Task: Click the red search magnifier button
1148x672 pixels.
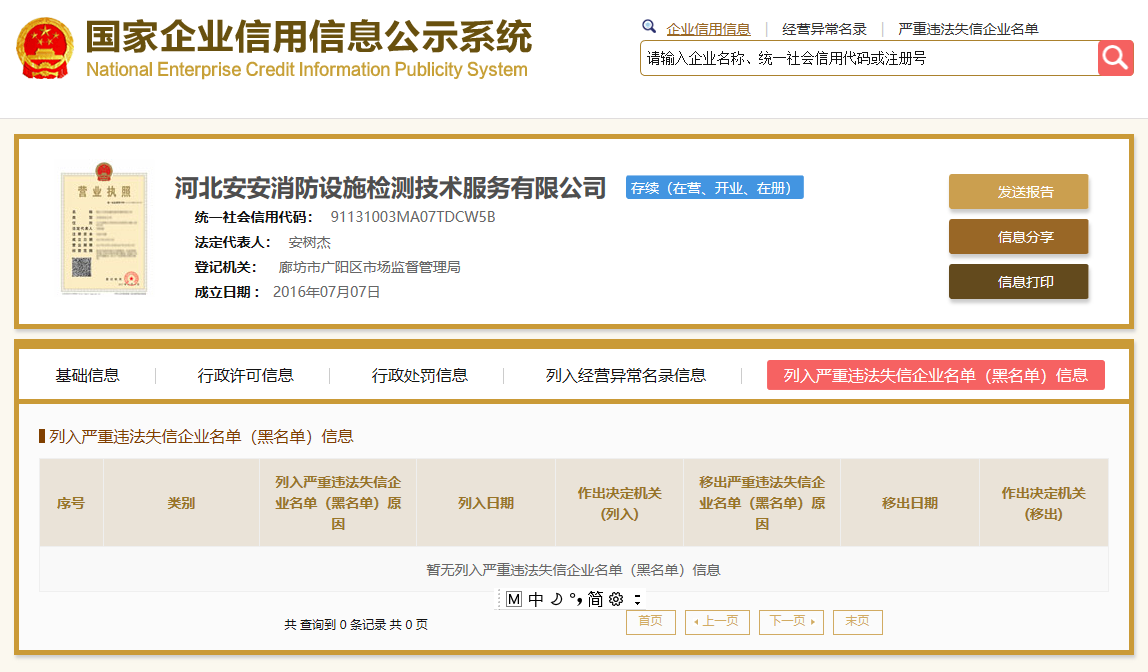Action: point(1115,58)
